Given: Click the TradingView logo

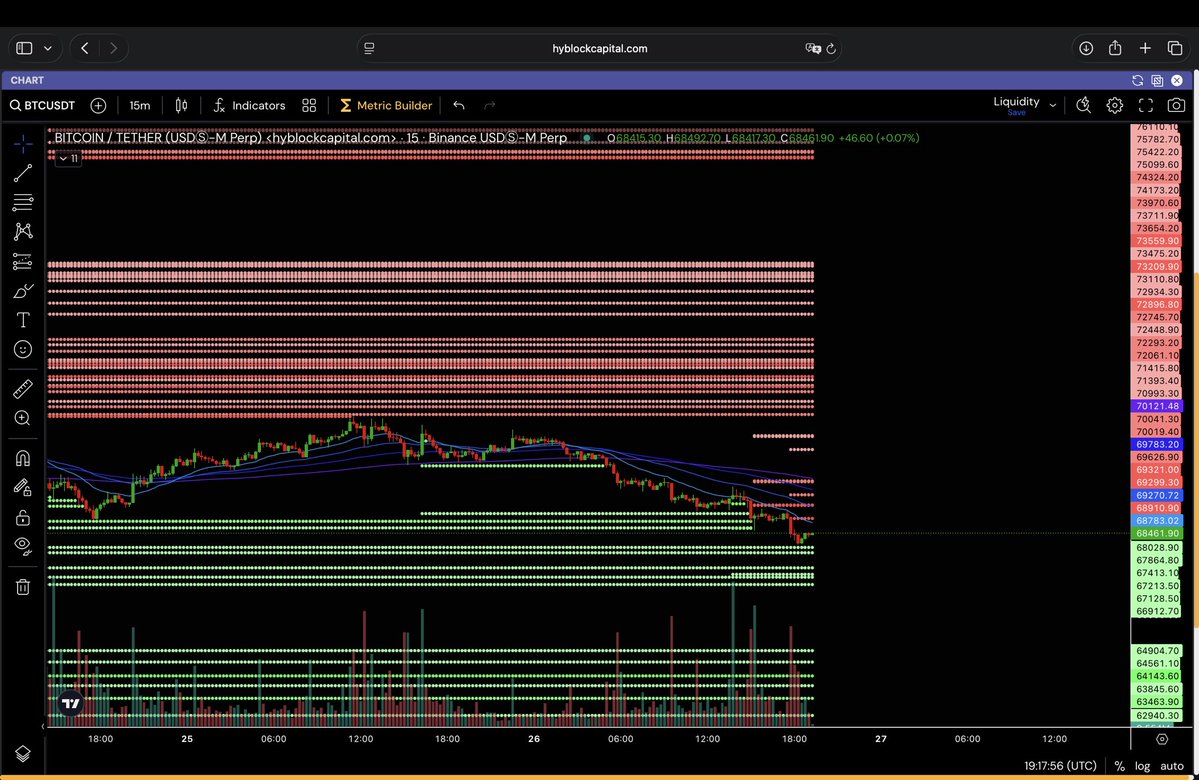Looking at the screenshot, I should 70,703.
